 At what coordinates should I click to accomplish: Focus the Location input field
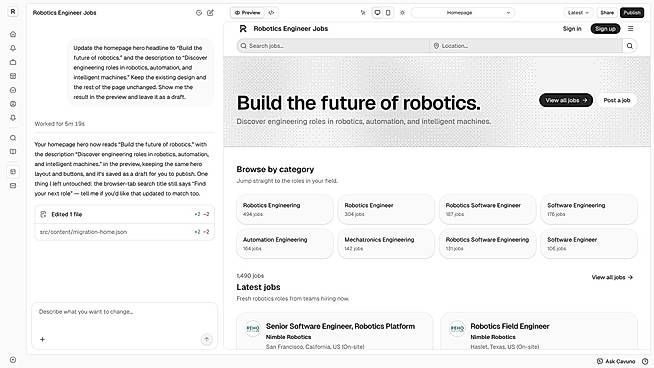pos(526,46)
